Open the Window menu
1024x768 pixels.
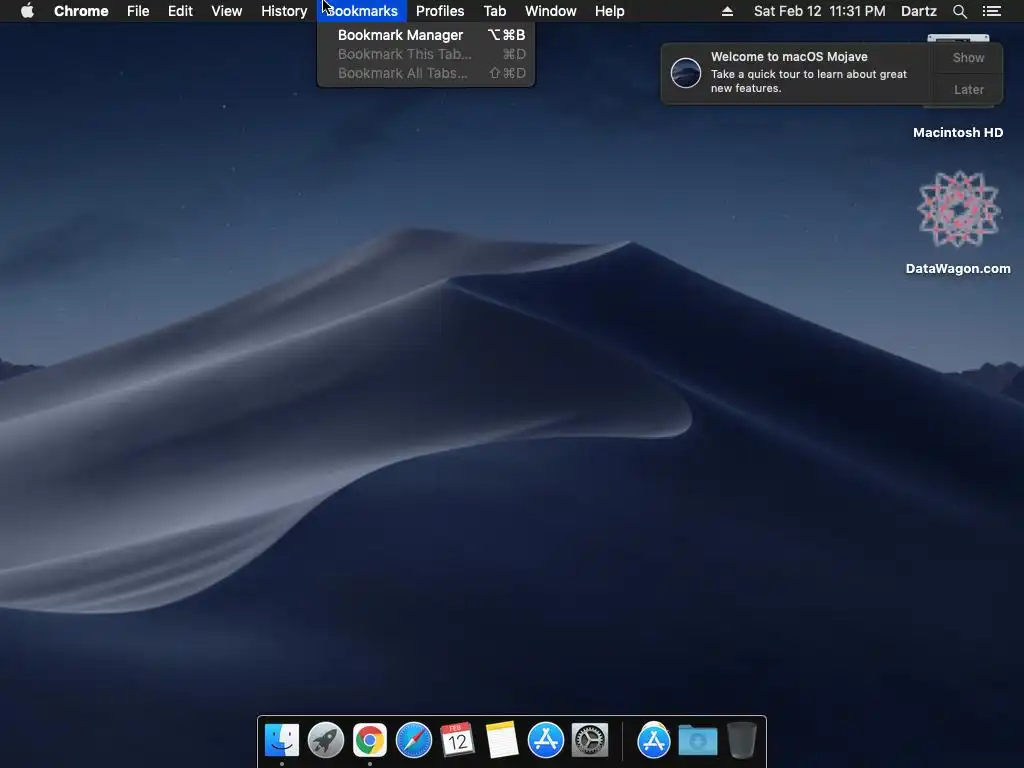coord(551,11)
